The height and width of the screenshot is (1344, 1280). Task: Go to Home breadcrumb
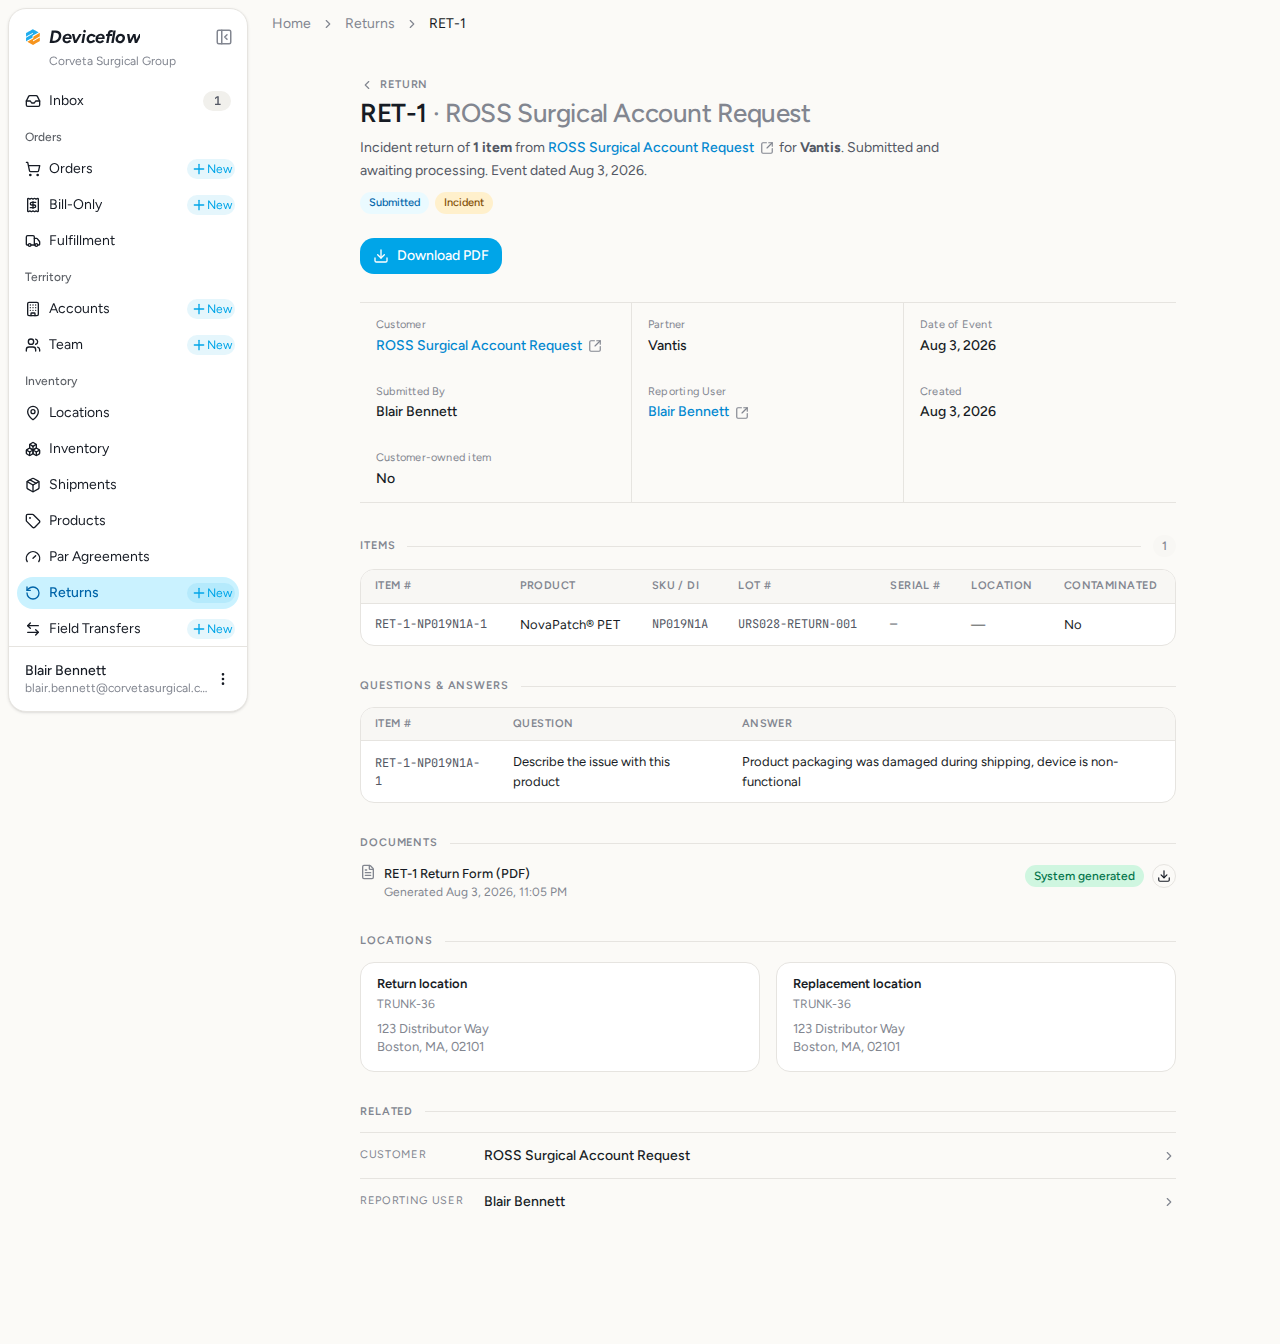tap(291, 23)
